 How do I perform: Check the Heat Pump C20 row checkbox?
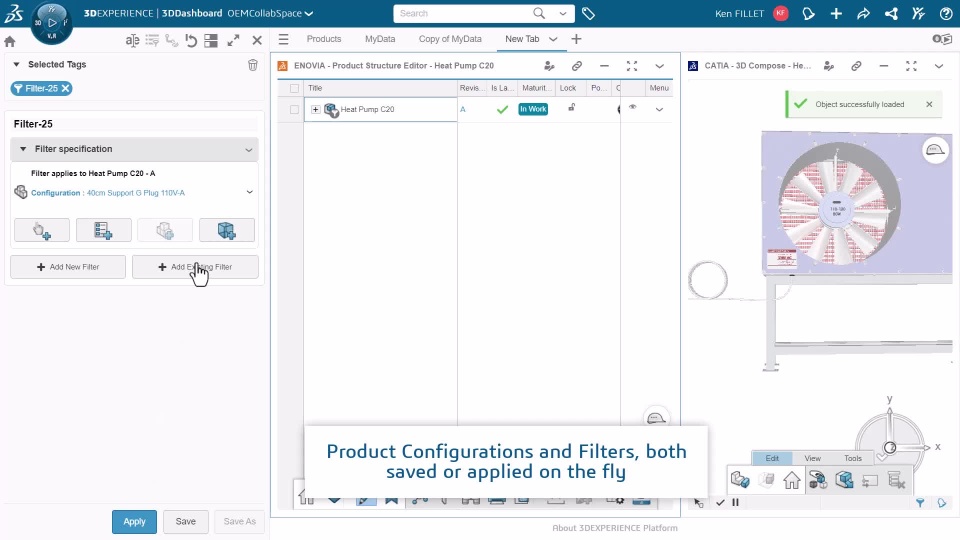[294, 110]
